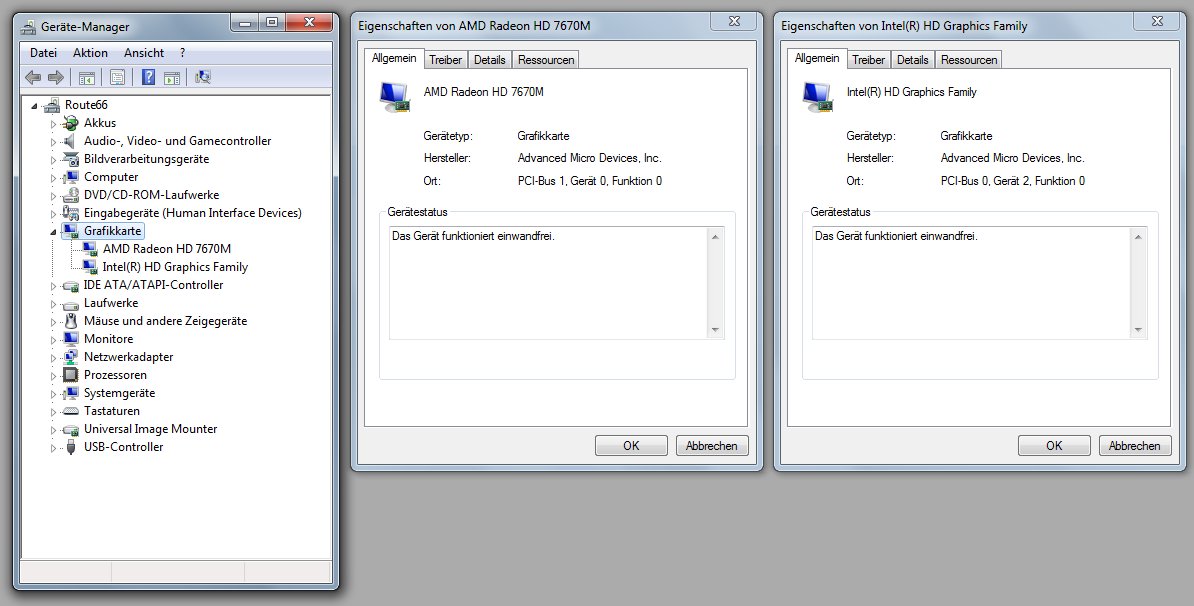Expand the Netzwerkadapter node
The height and width of the screenshot is (606, 1194).
tap(53, 358)
